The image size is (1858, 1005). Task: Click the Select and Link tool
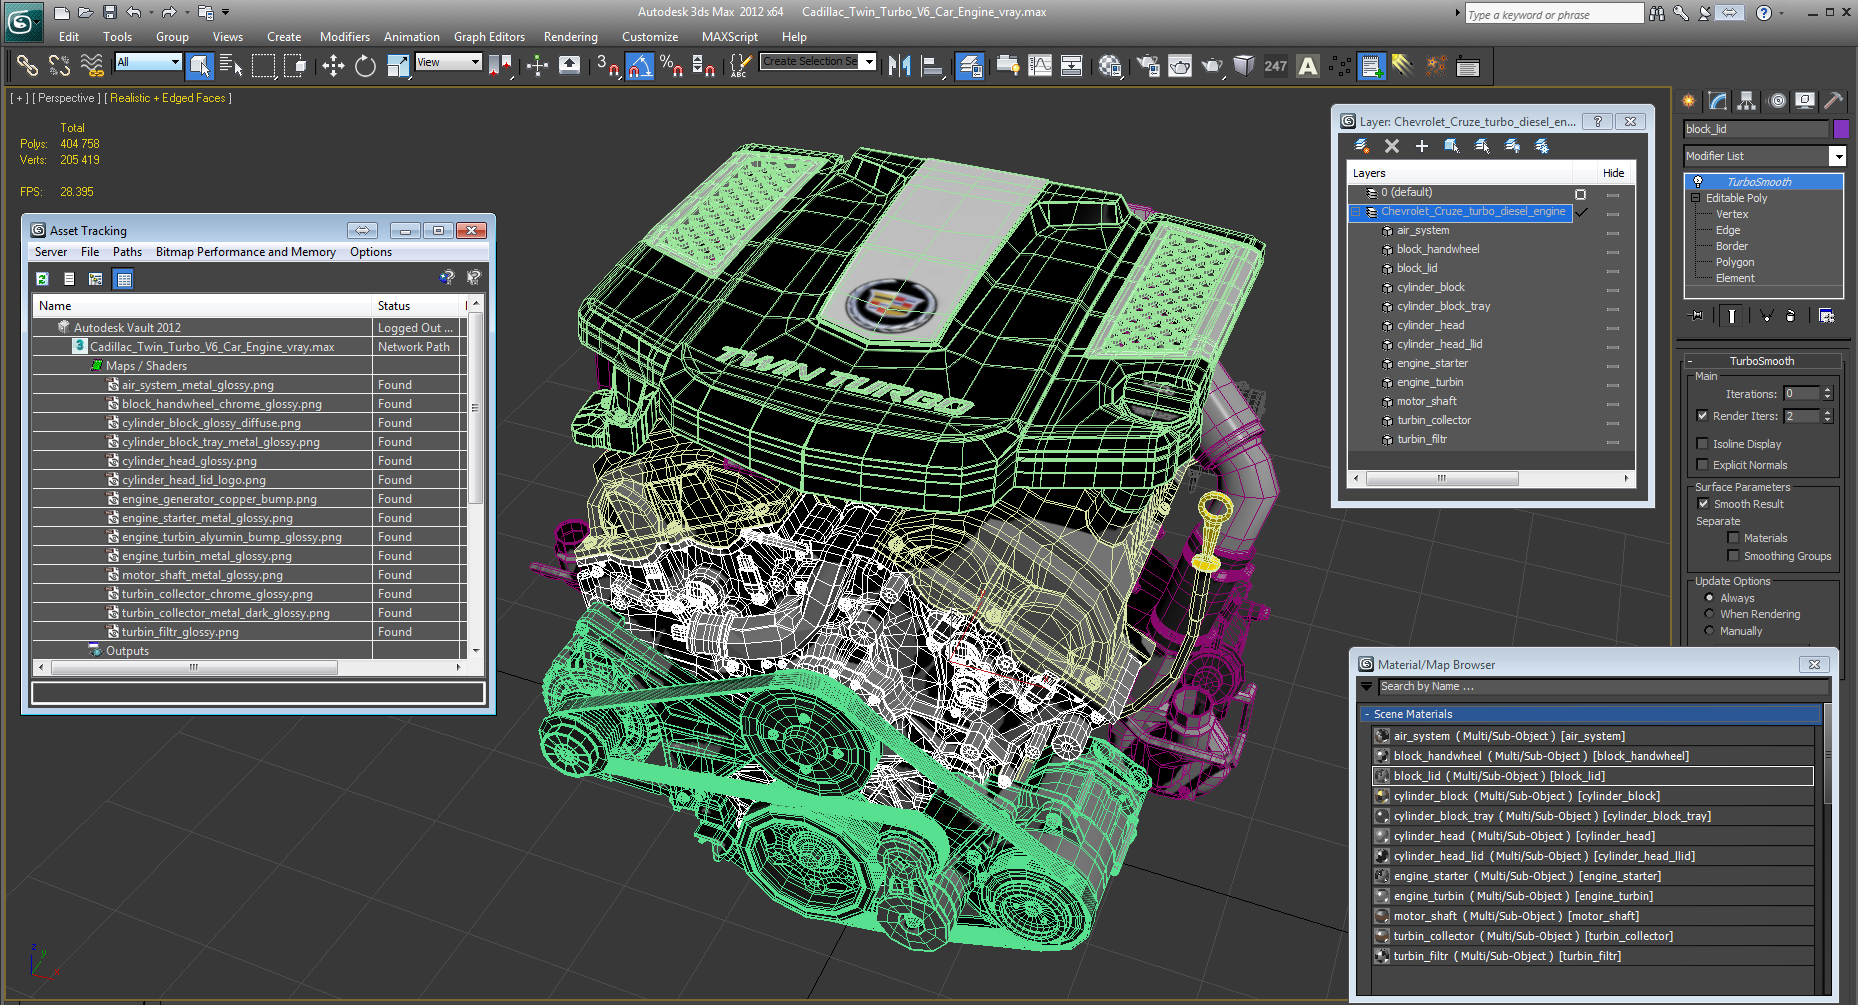tap(27, 66)
